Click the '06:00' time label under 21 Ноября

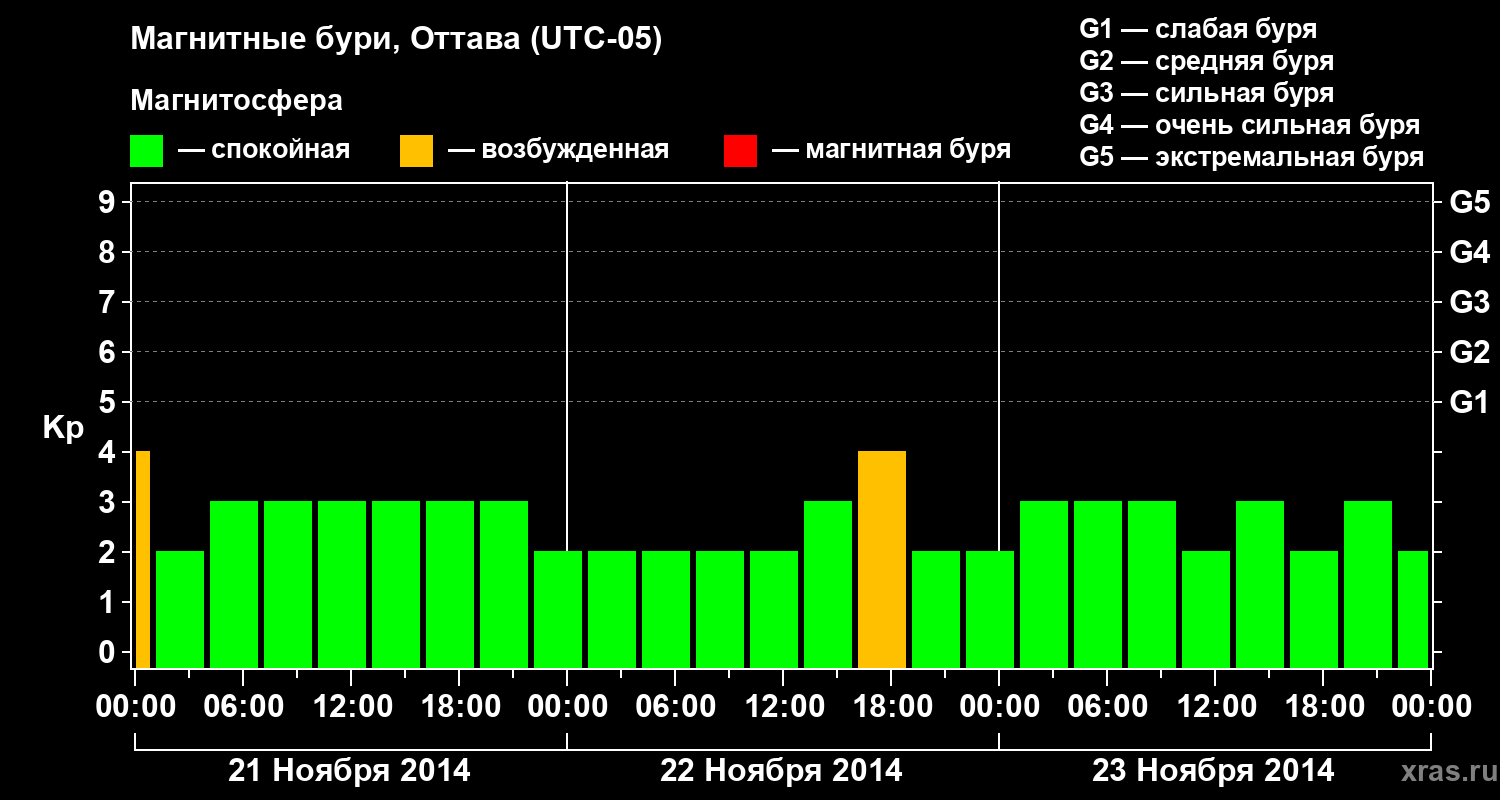243,707
